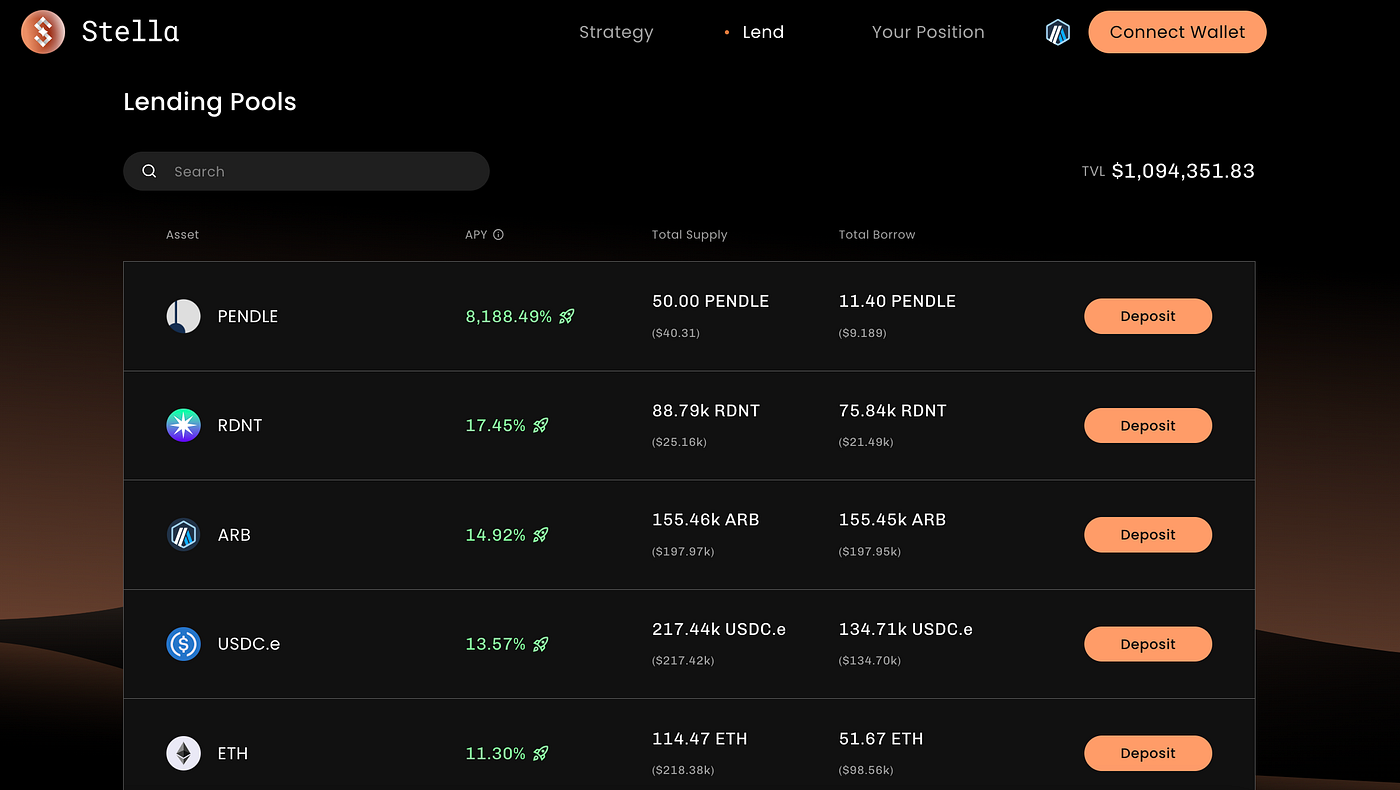The width and height of the screenshot is (1400, 790).
Task: Open the Strategy tab
Action: 616,32
